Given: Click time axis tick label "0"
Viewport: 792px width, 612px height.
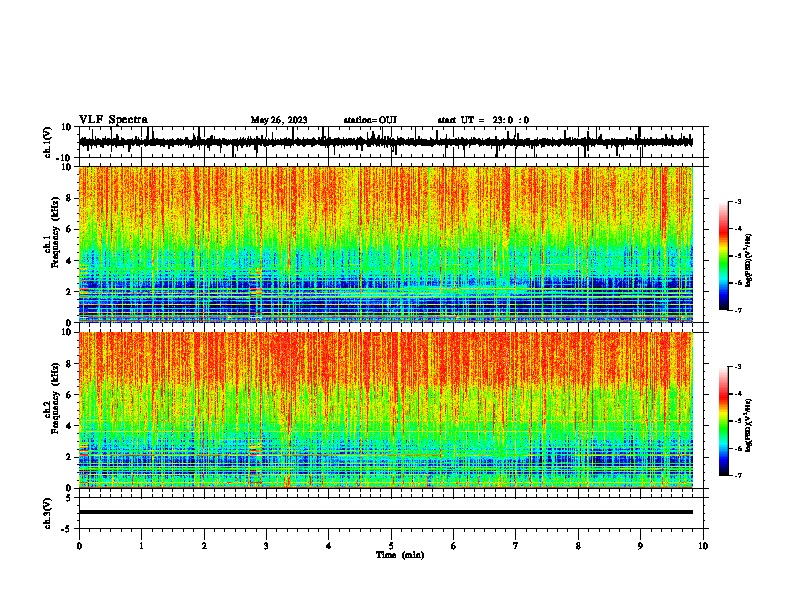Looking at the screenshot, I should point(79,546).
